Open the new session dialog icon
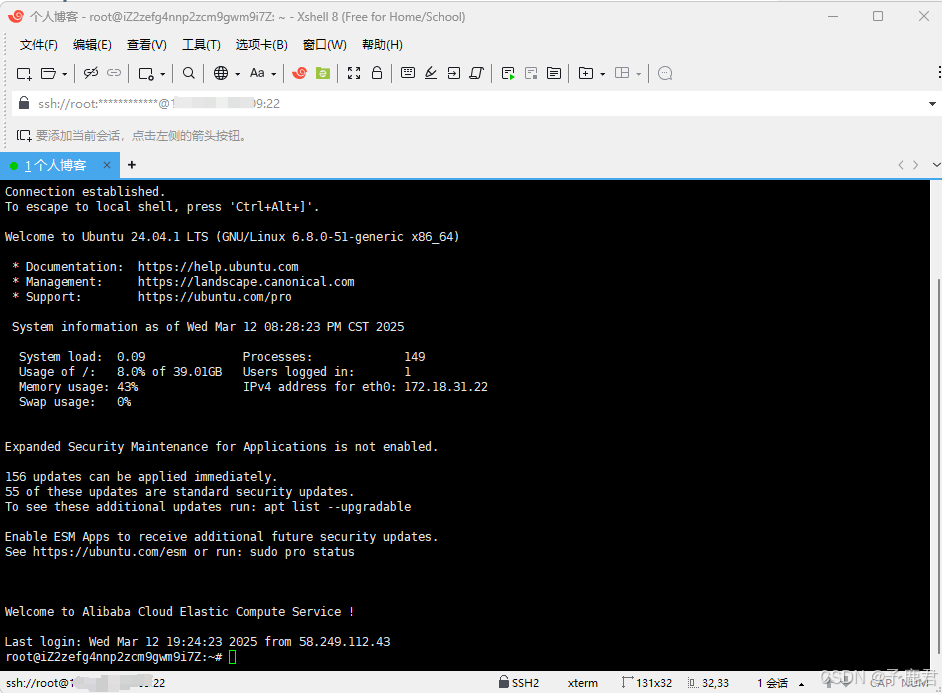 [x=24, y=73]
